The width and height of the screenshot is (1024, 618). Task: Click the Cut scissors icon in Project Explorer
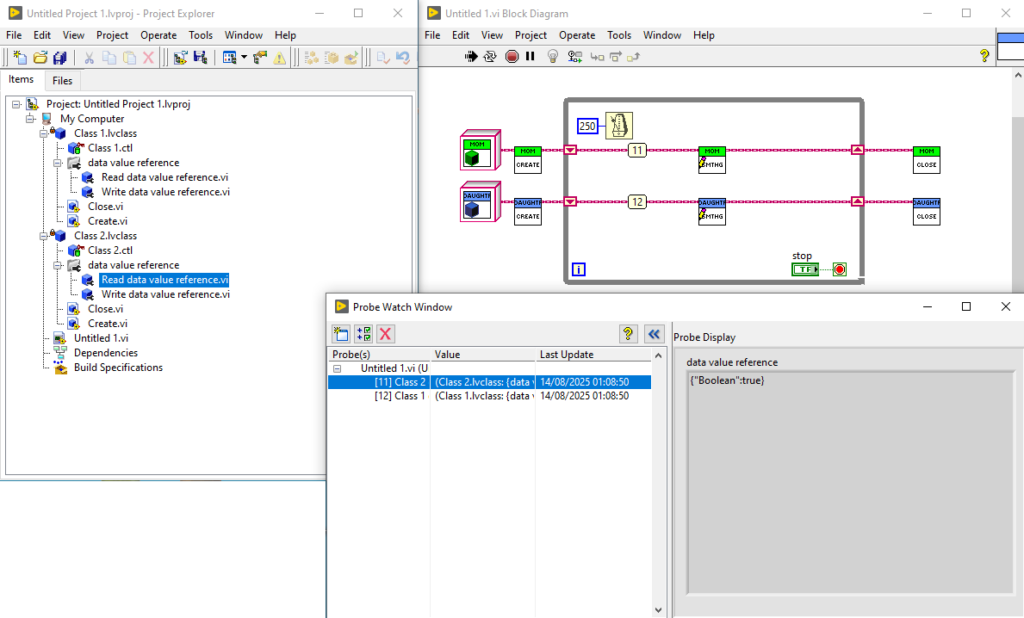point(89,57)
